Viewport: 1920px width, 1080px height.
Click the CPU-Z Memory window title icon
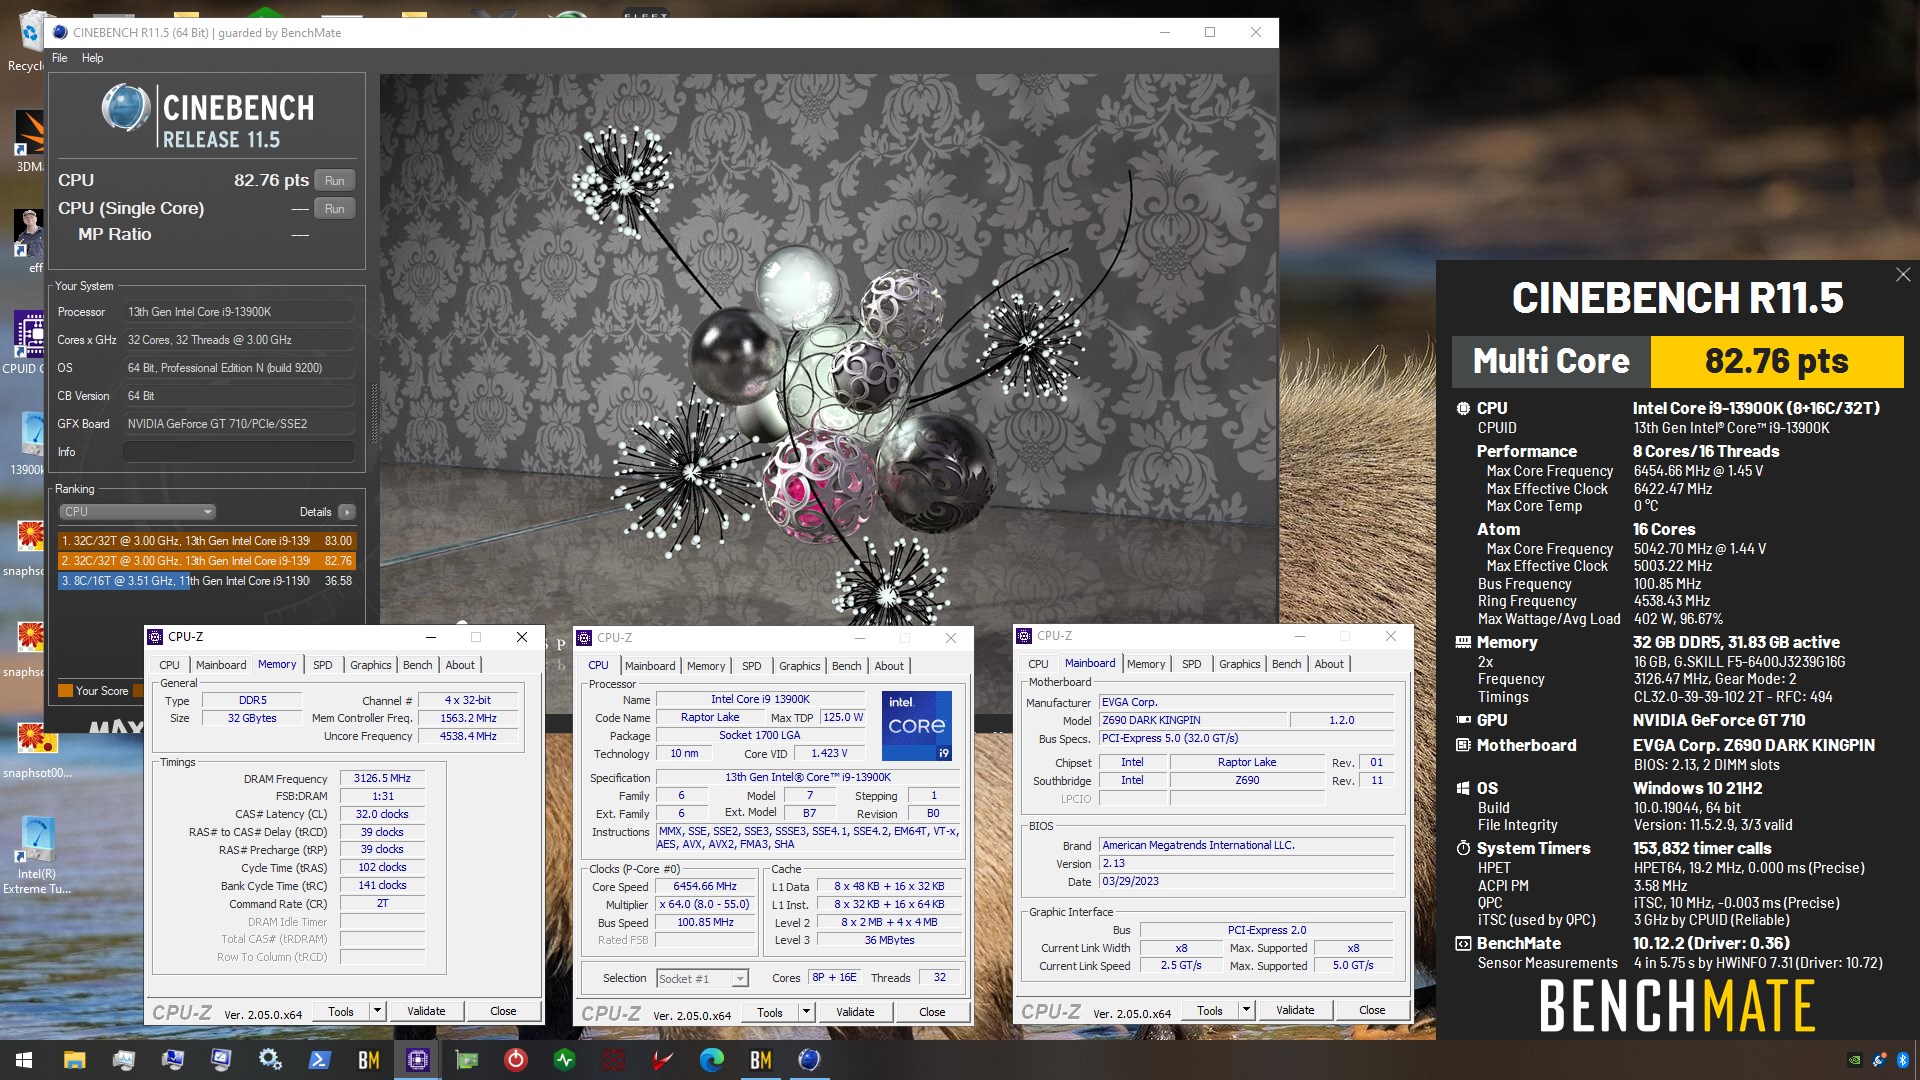[x=155, y=637]
